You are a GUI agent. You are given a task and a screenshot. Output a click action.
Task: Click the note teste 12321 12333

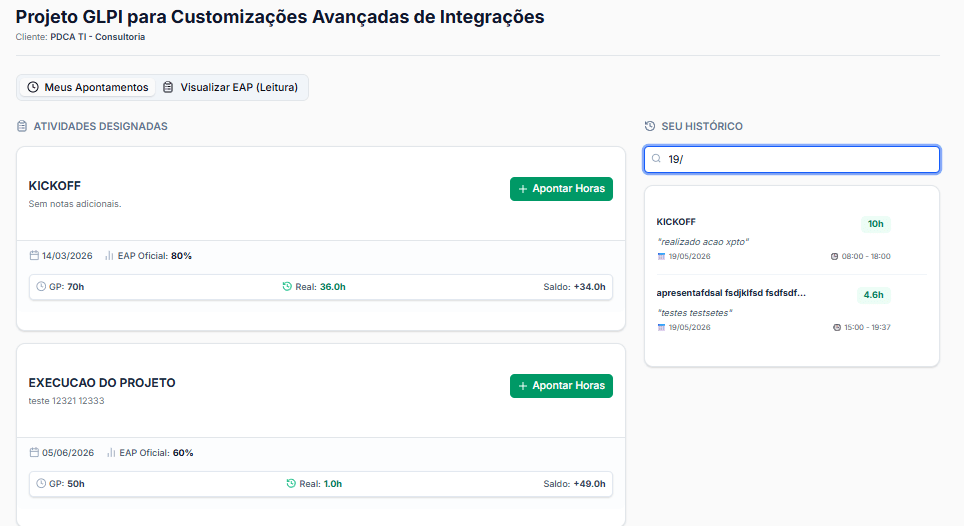66,401
